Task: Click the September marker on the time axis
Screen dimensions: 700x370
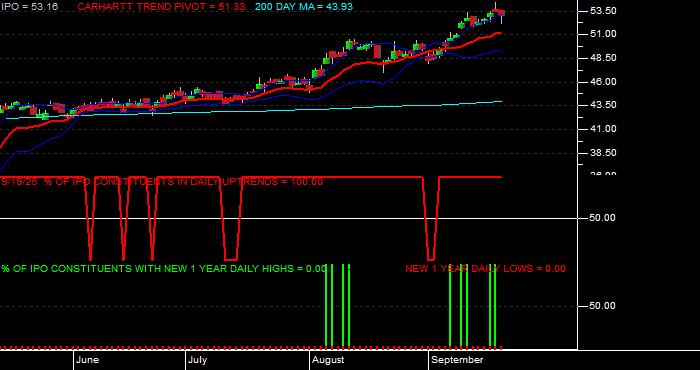Action: point(458,360)
